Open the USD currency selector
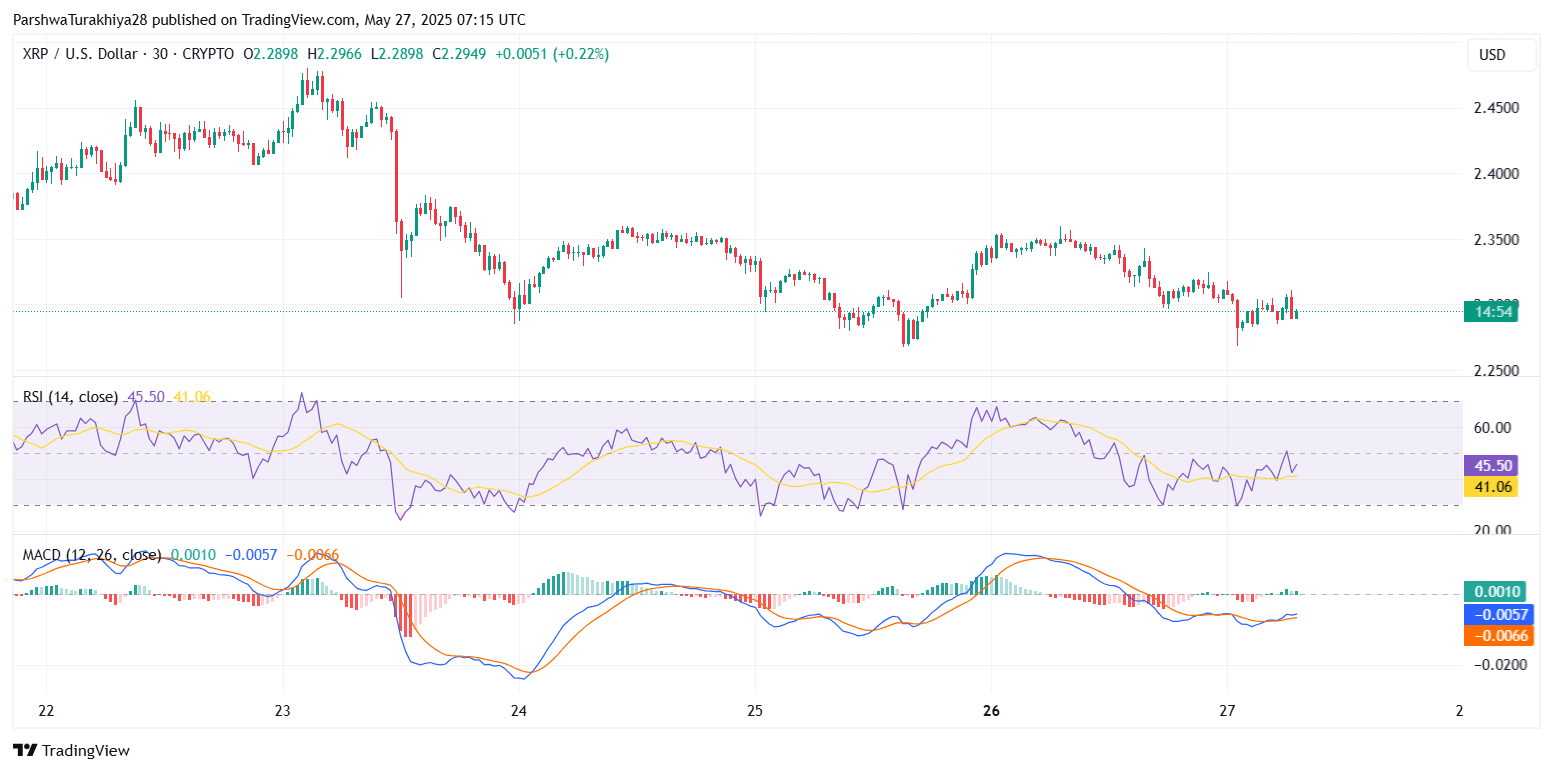1553x772 pixels. tap(1491, 55)
